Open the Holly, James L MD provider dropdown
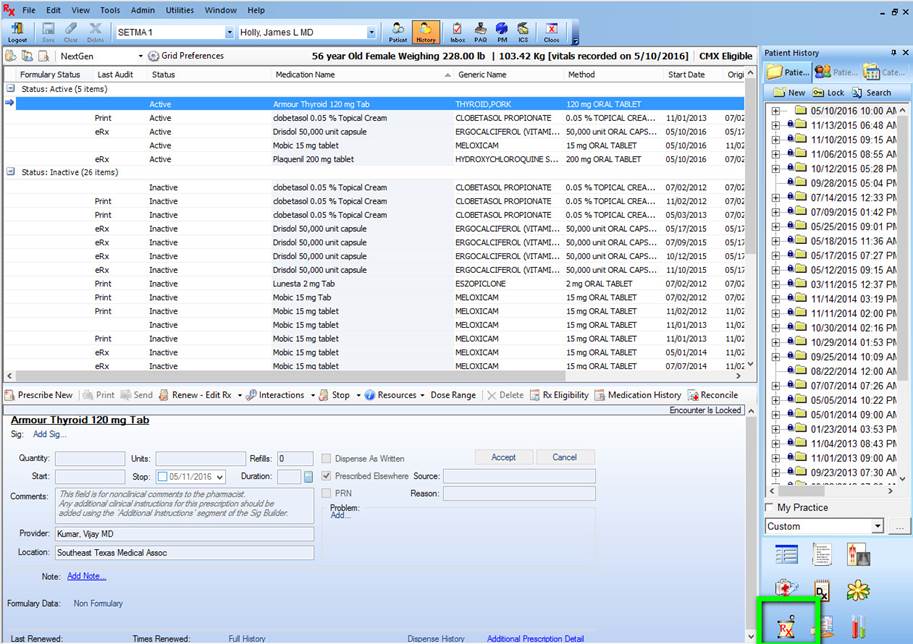The width and height of the screenshot is (913, 644). coord(371,33)
